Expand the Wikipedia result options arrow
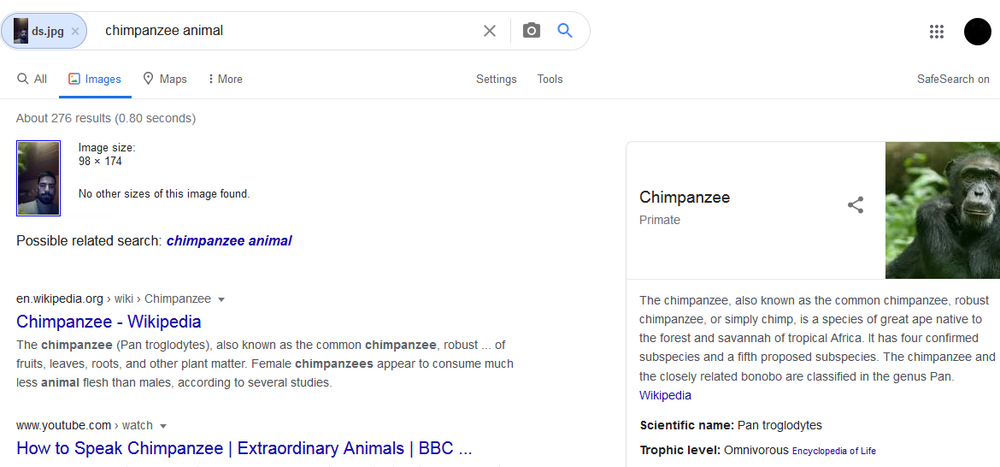This screenshot has width=1000, height=467. [222, 299]
